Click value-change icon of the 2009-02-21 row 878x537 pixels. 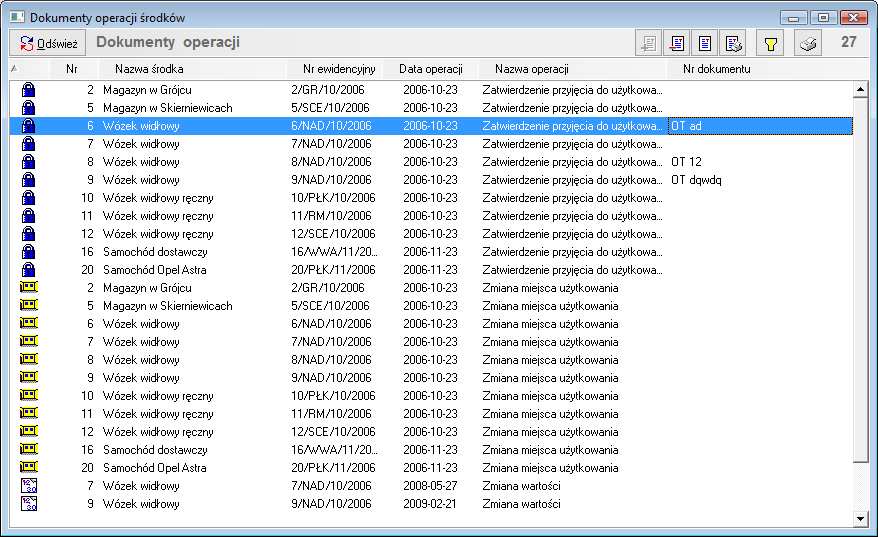pos(29,503)
